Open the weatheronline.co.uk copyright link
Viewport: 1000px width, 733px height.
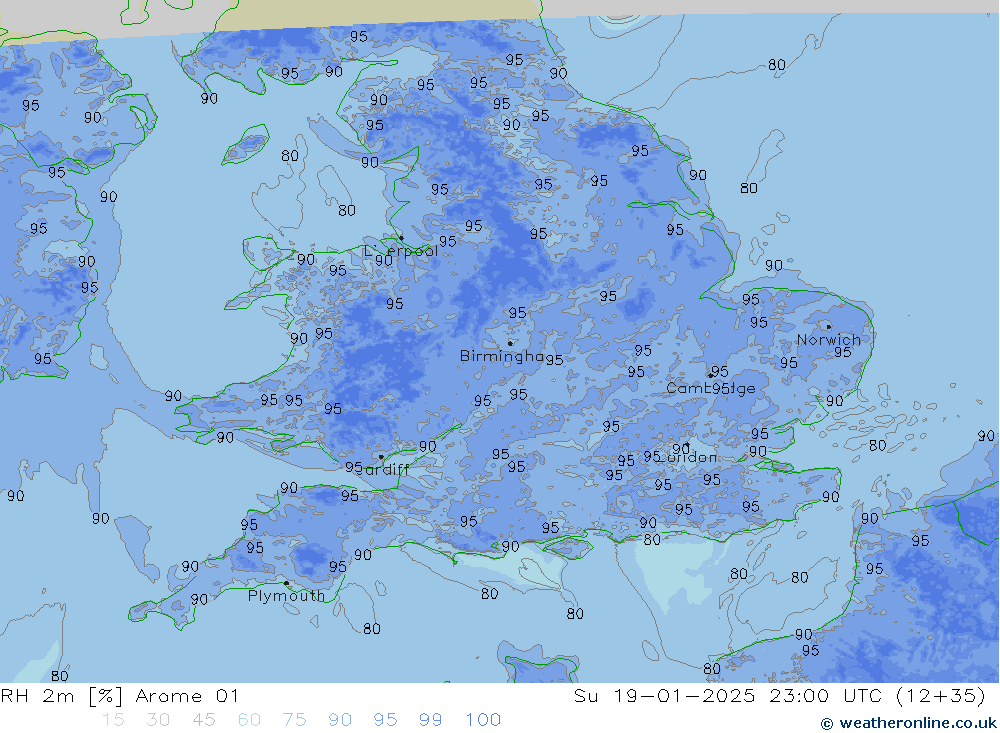[909, 723]
